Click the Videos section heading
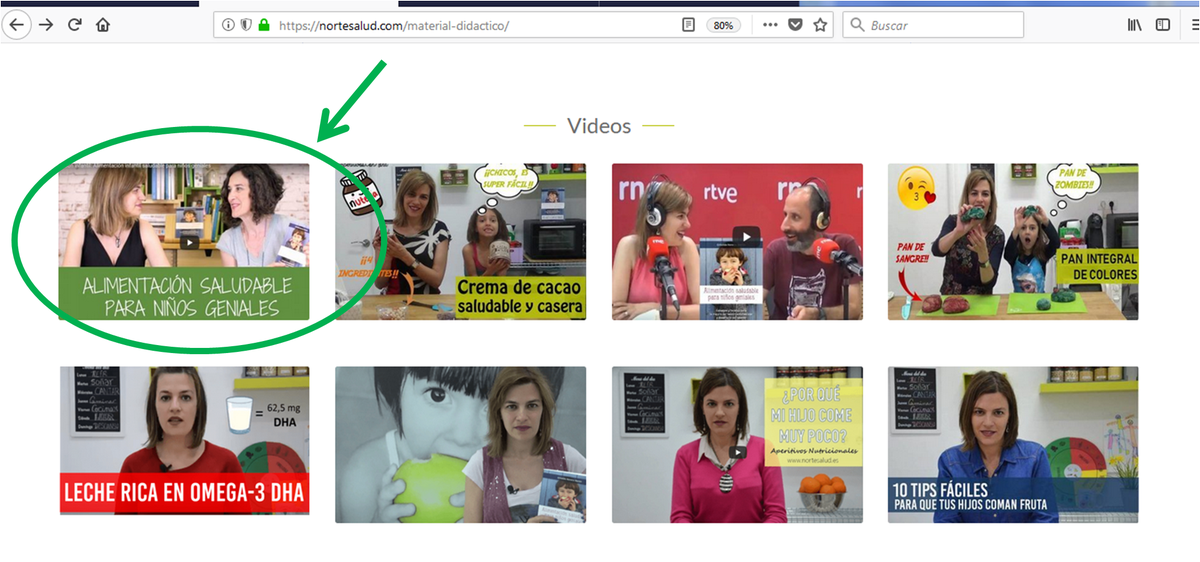The image size is (1200, 562). pos(599,126)
